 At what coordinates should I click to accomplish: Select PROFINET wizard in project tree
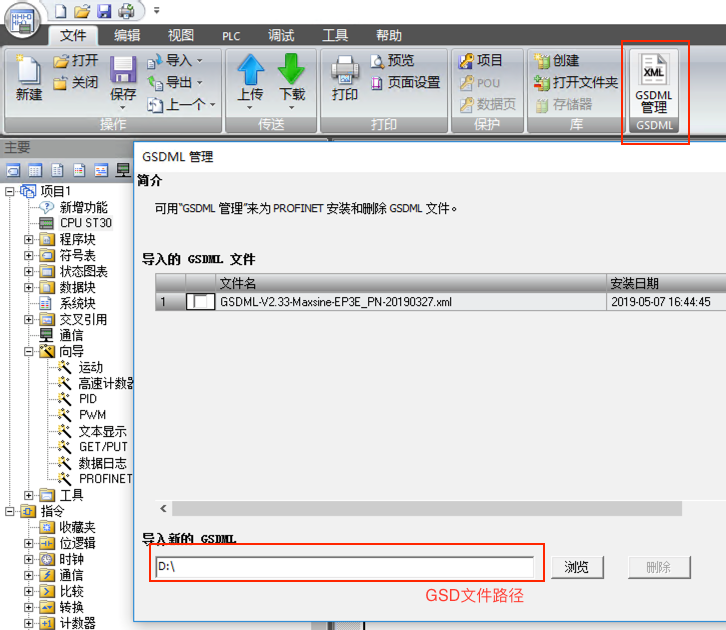click(105, 479)
